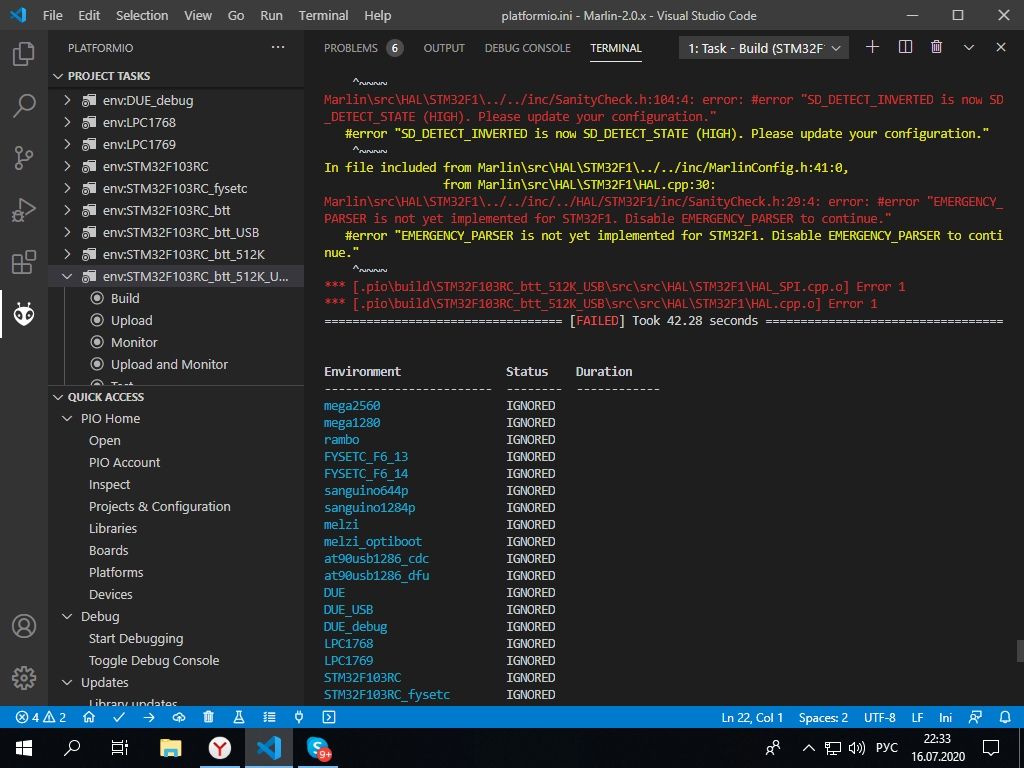Switch to DEBUG CONSOLE tab
This screenshot has width=1024, height=768.
click(x=528, y=48)
